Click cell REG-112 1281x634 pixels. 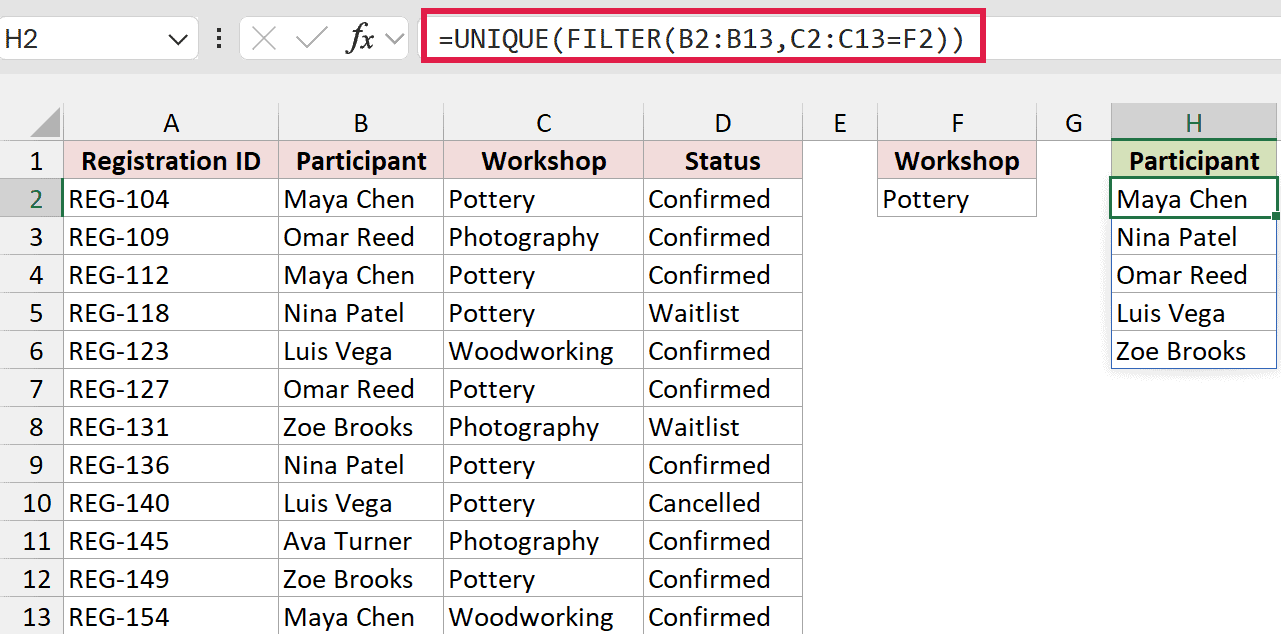pos(171,275)
